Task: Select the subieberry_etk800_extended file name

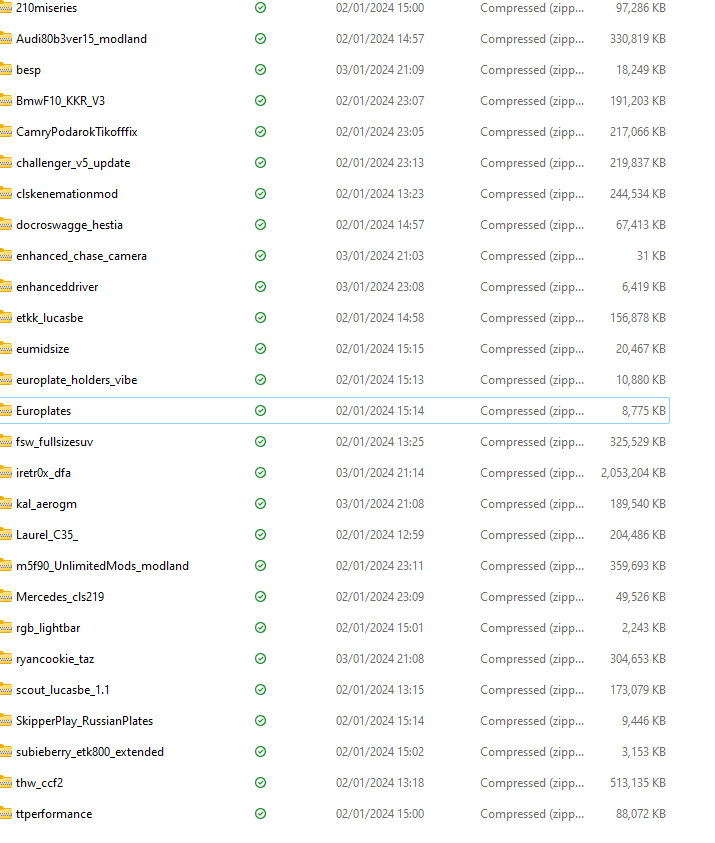Action: tap(90, 752)
